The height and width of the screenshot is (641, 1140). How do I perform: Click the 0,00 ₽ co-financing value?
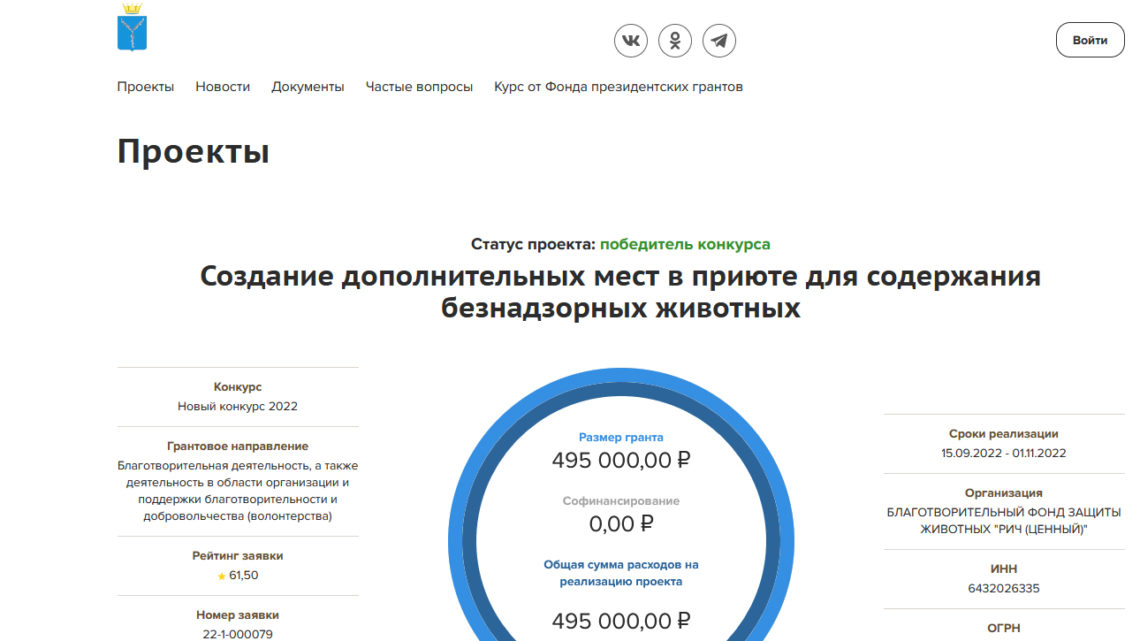tap(621, 524)
